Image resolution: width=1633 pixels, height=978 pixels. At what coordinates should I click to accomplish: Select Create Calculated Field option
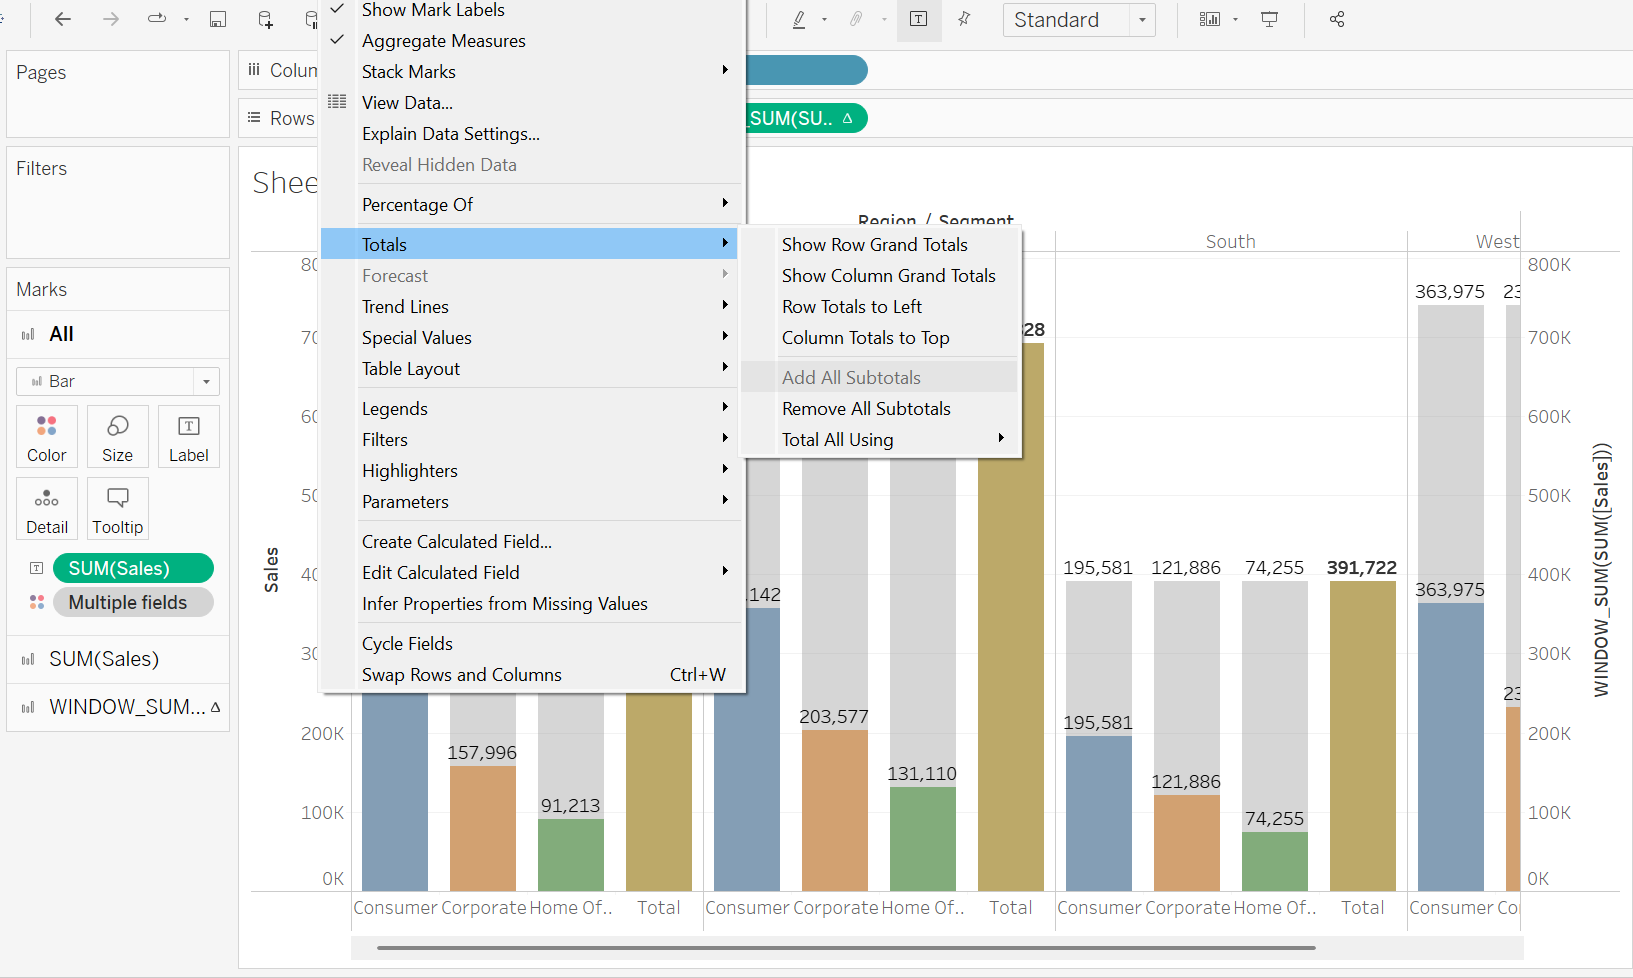456,541
